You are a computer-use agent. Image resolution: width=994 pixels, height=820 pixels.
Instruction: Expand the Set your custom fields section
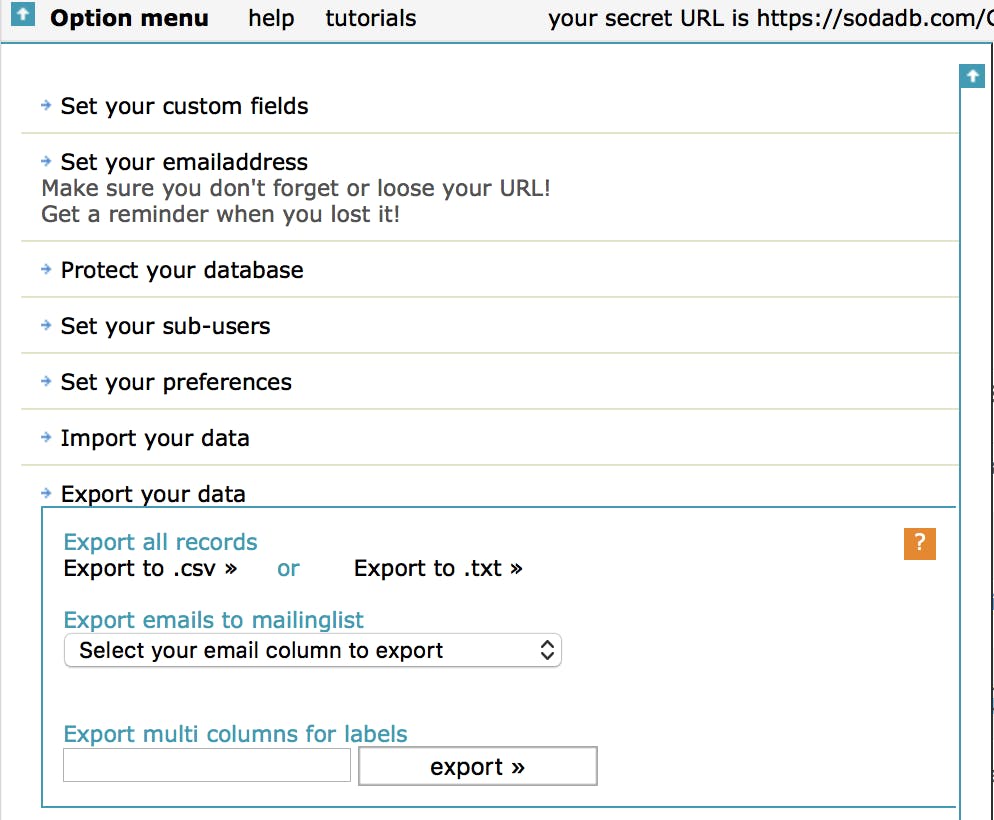[184, 106]
